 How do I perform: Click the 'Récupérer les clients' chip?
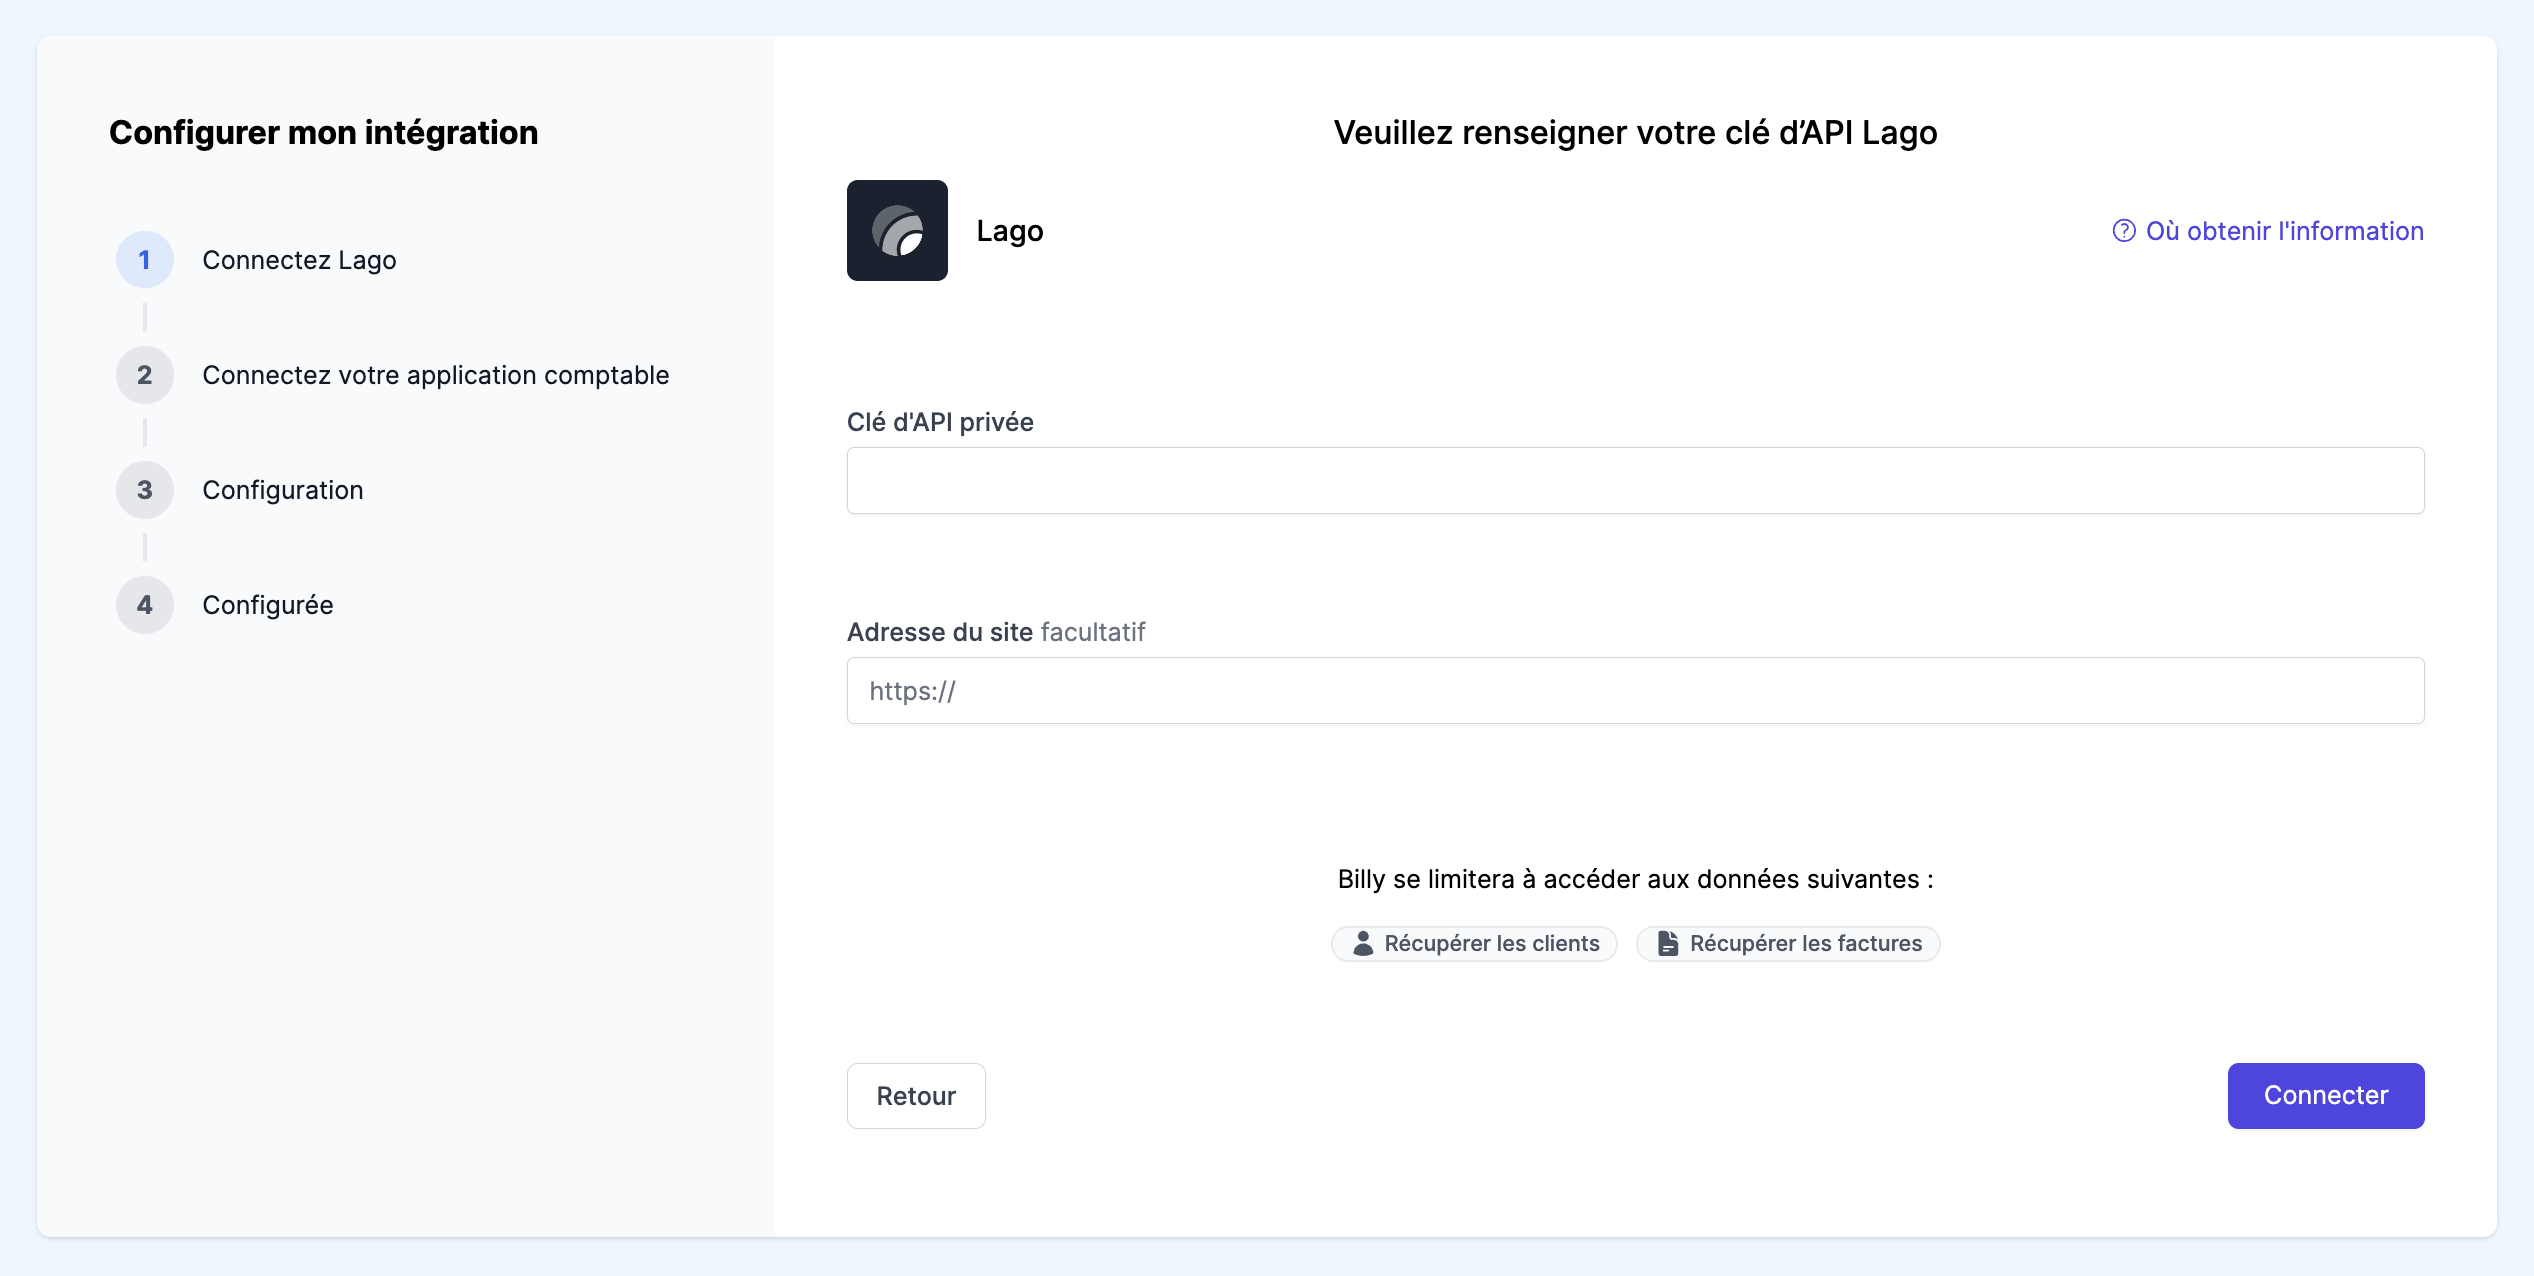pyautogui.click(x=1474, y=943)
